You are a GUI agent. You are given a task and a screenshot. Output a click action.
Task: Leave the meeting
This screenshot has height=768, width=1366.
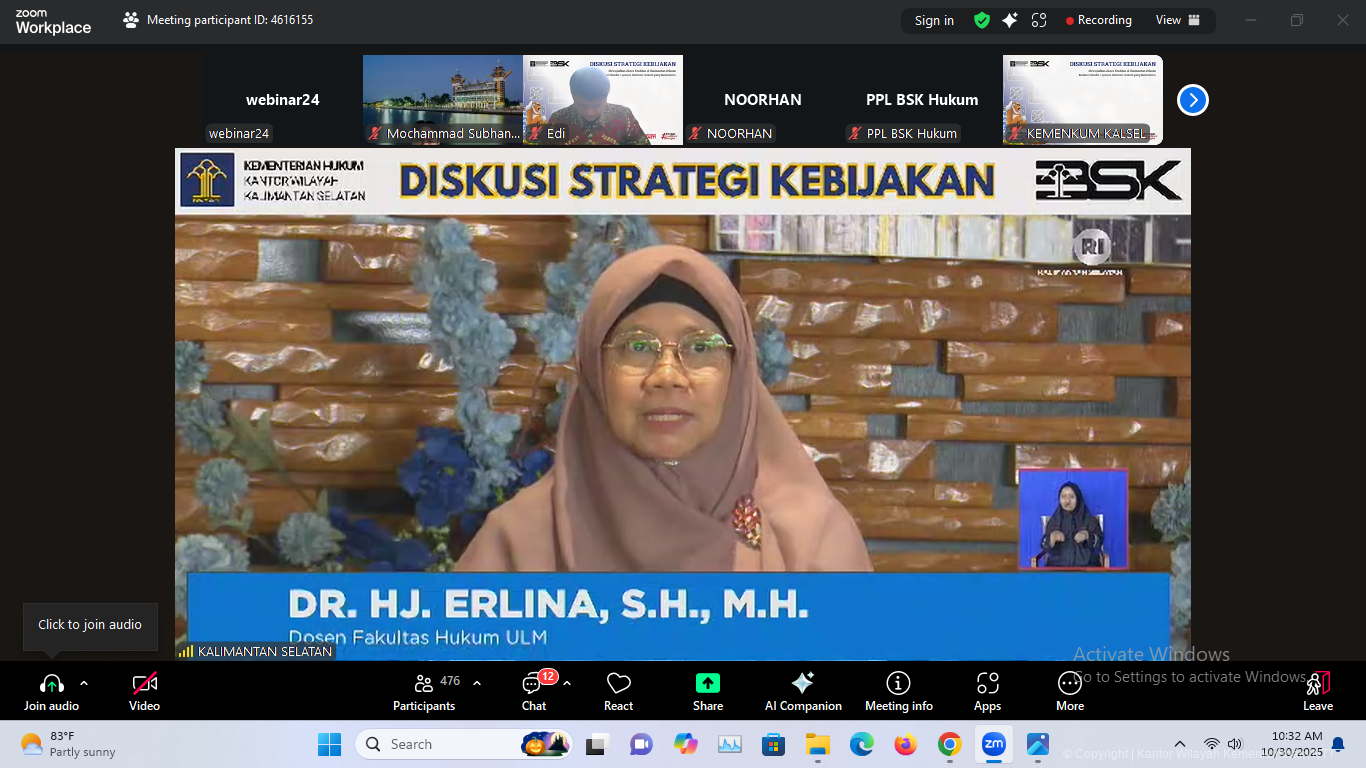[x=1317, y=690]
